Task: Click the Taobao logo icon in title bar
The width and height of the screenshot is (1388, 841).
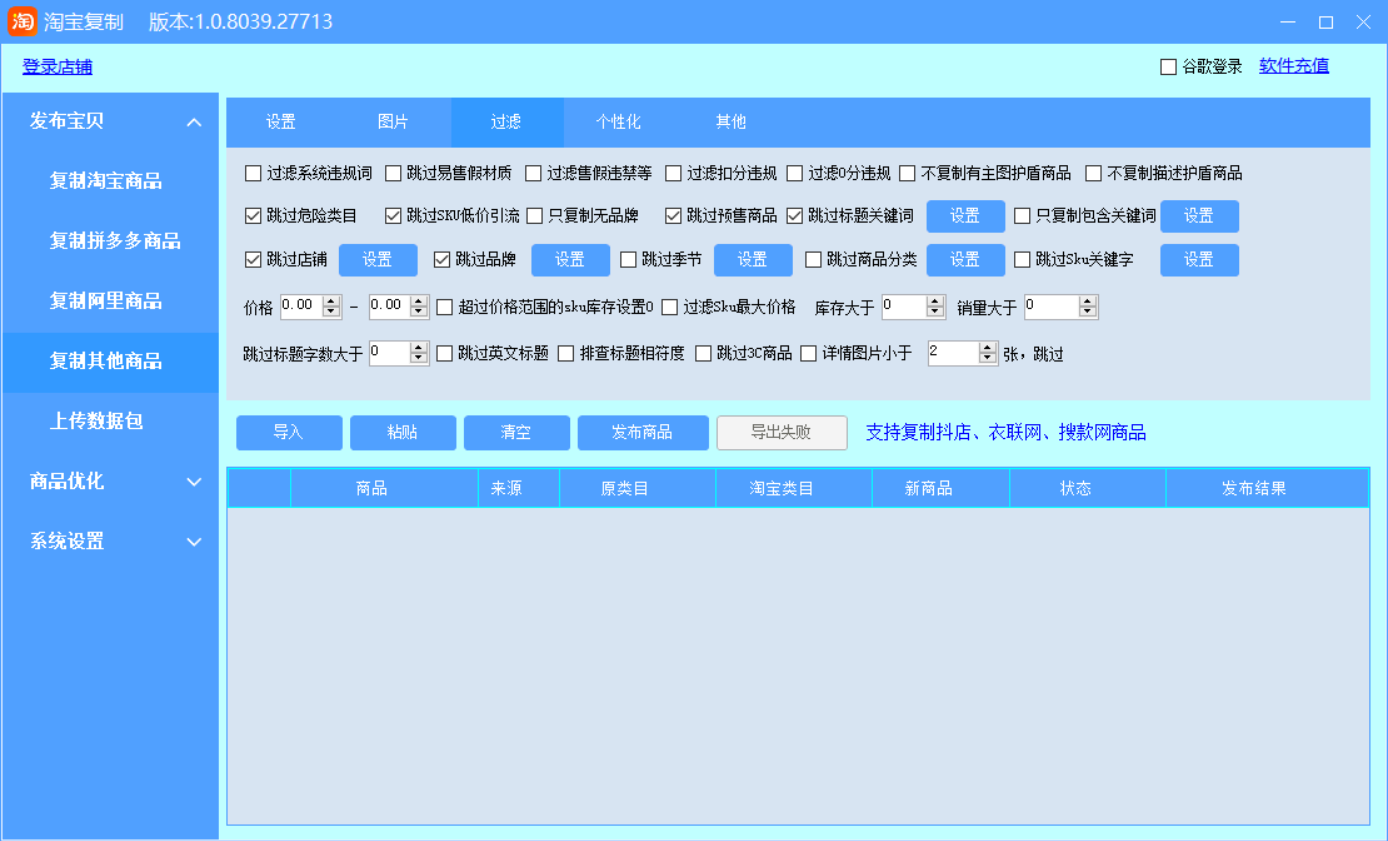Action: point(22,21)
